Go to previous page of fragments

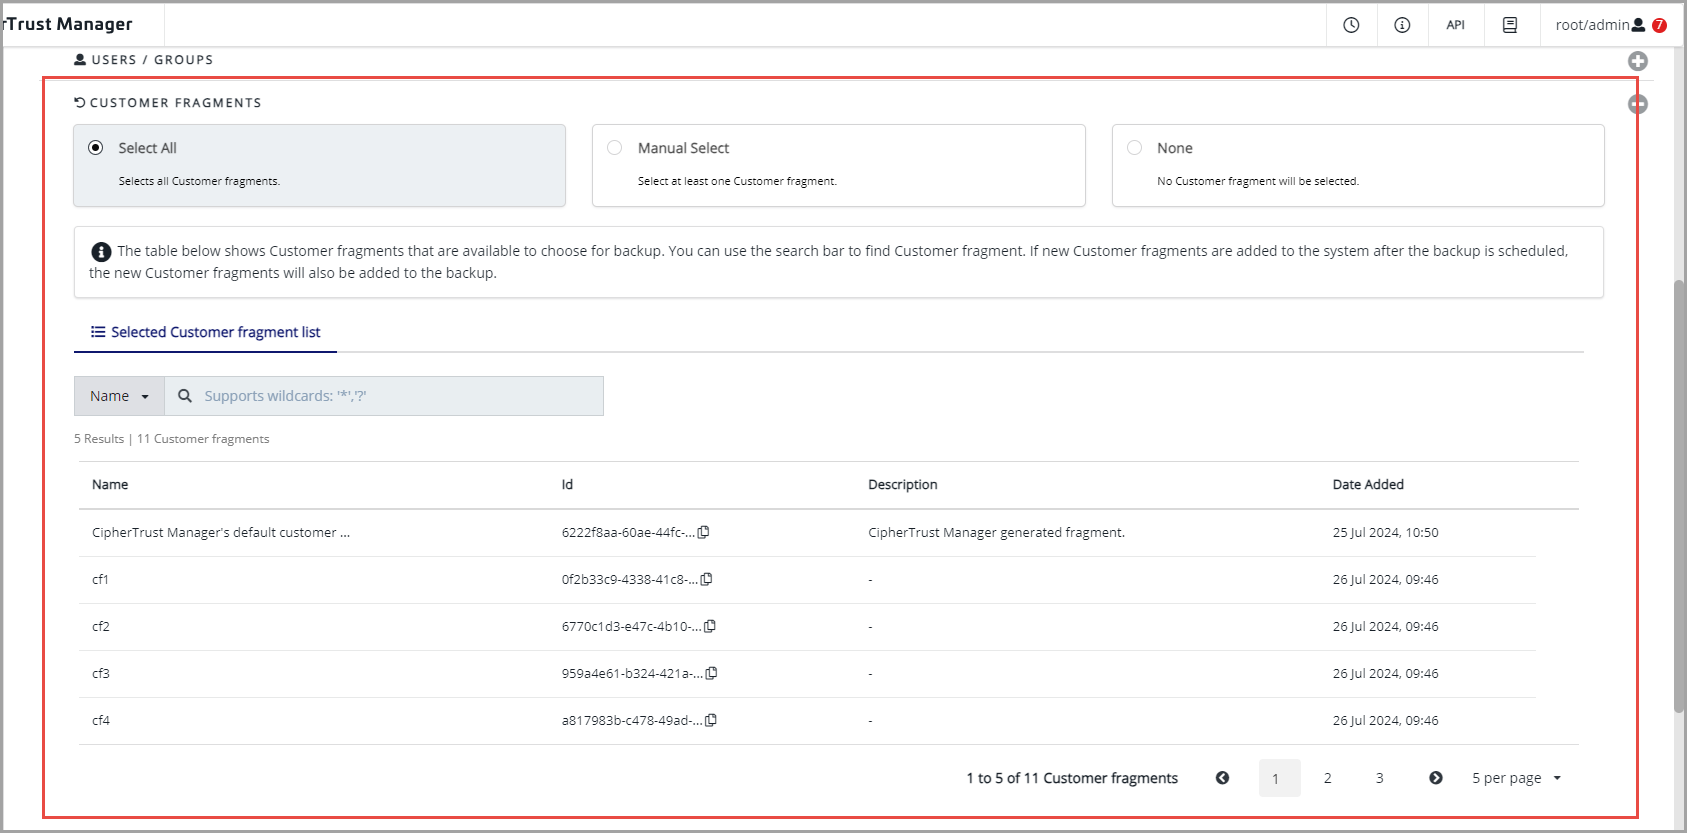click(x=1222, y=778)
